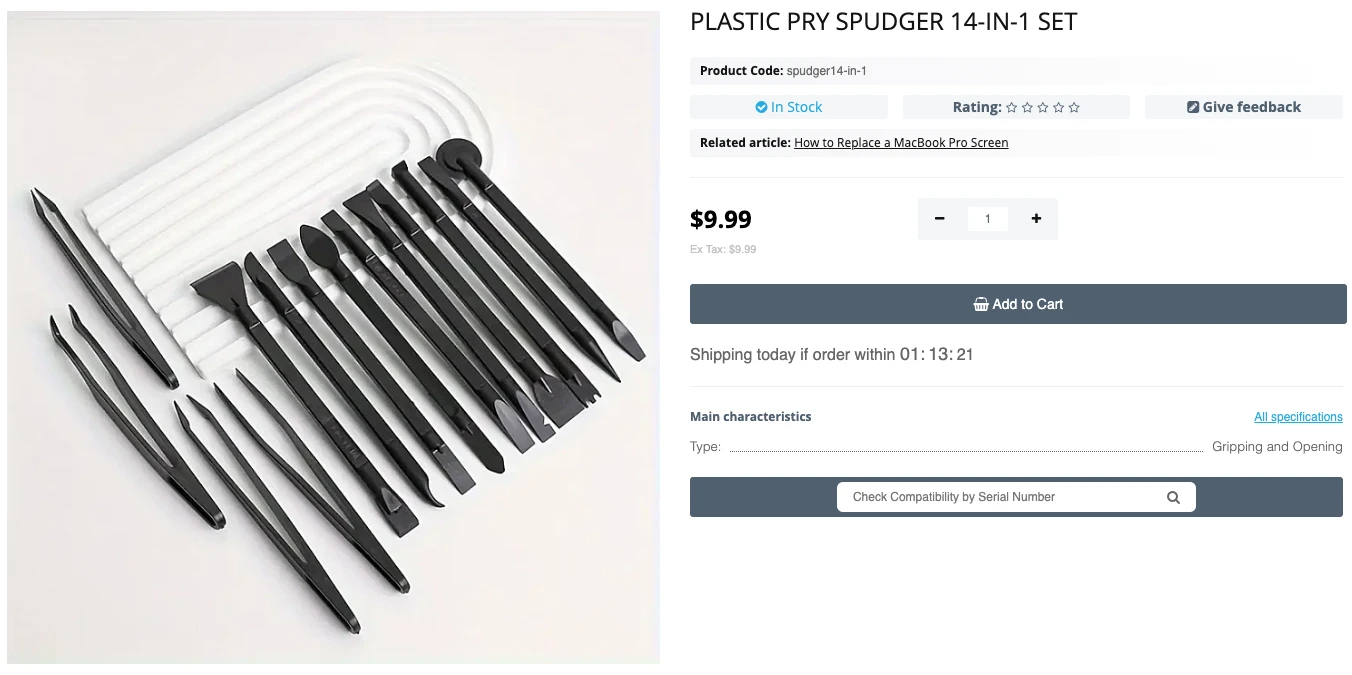Viewport: 1352px width, 675px height.
Task: Click the In Stock checkmark icon
Action: tap(763, 106)
